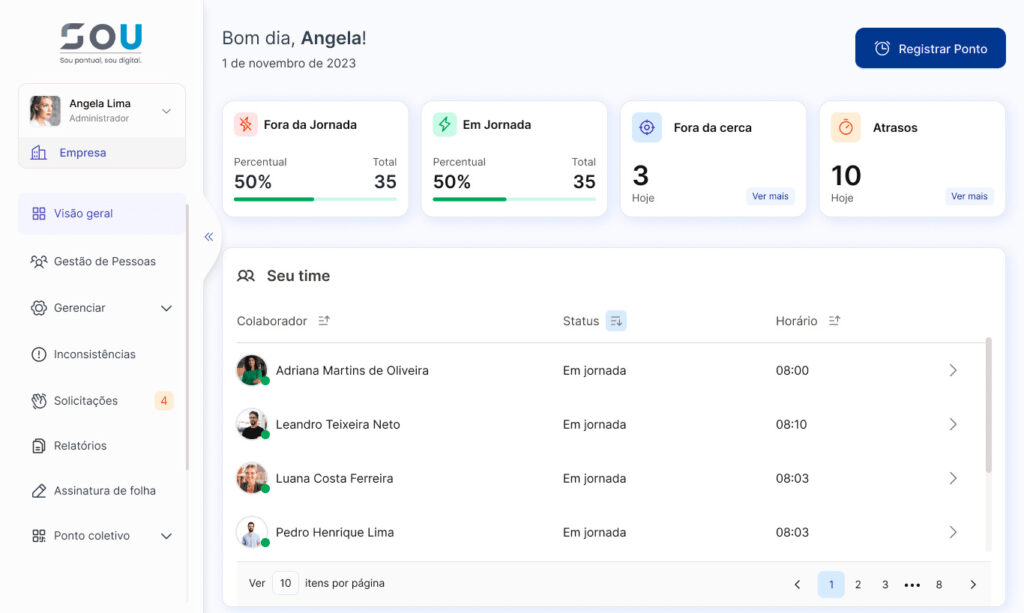Click the Fora da Jornada progress bar
Image resolution: width=1024 pixels, height=613 pixels.
pos(315,199)
